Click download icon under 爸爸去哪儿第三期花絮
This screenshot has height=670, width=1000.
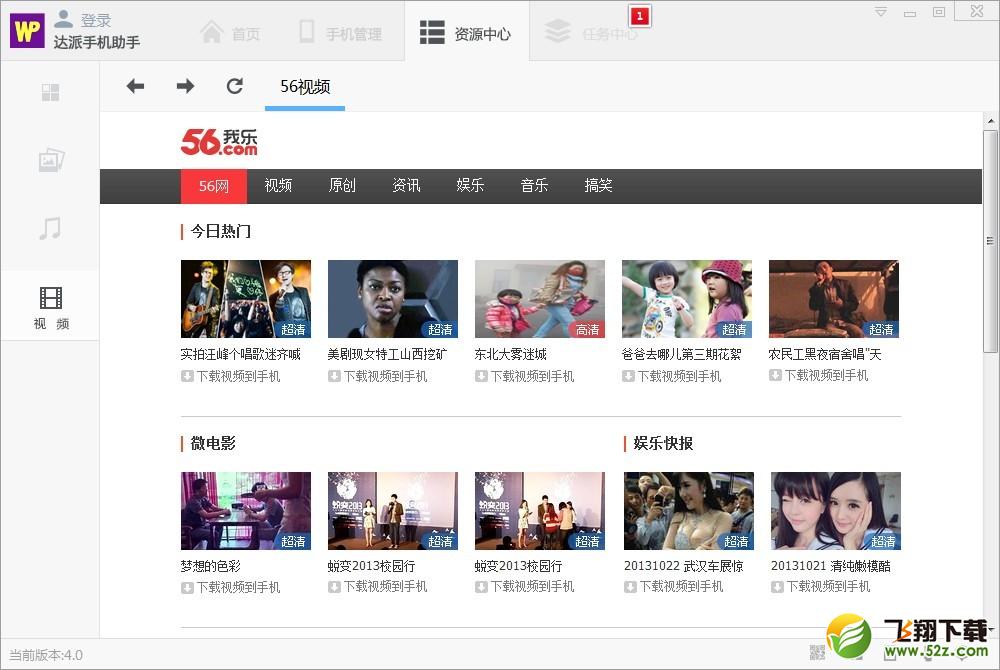click(x=628, y=376)
